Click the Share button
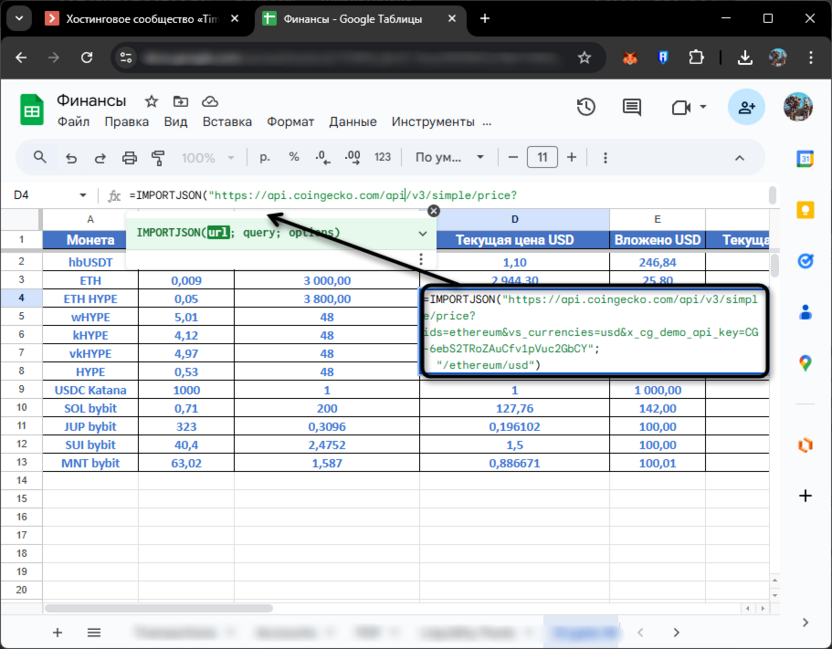Viewport: 832px width, 649px height. (746, 106)
